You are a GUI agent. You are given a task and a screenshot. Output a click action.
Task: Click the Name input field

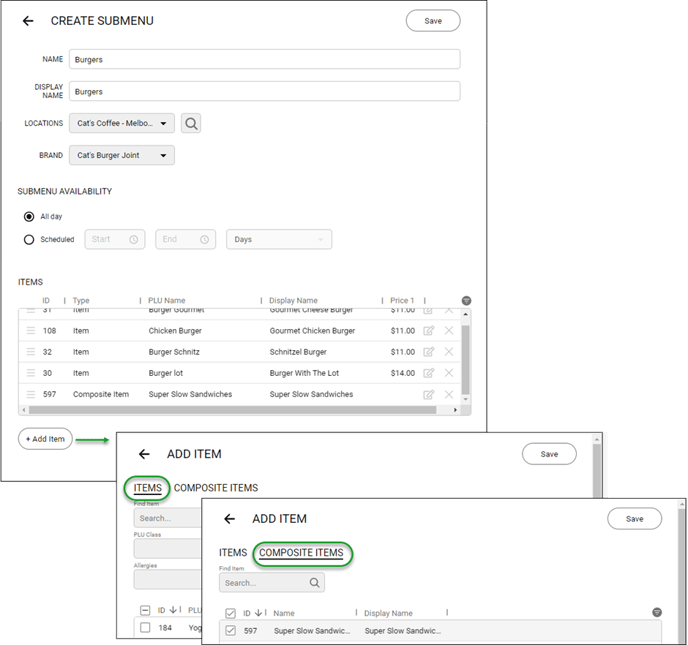tap(265, 59)
